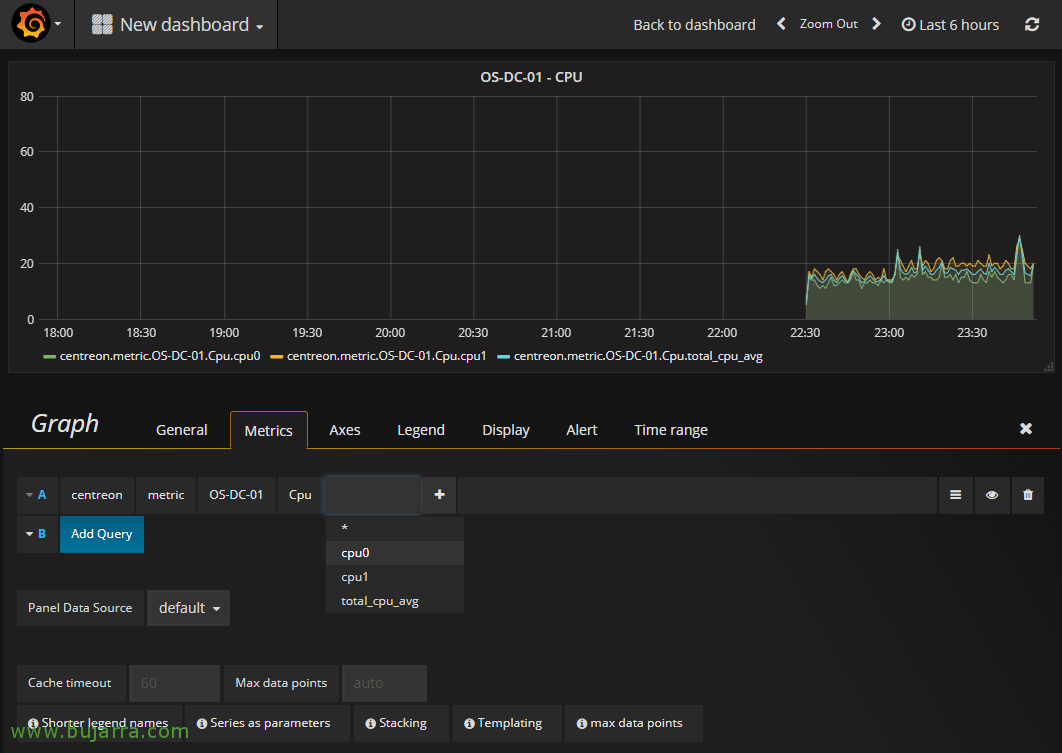Open the Panel Data Source default dropdown
Viewport: 1062px width, 753px height.
coord(188,608)
